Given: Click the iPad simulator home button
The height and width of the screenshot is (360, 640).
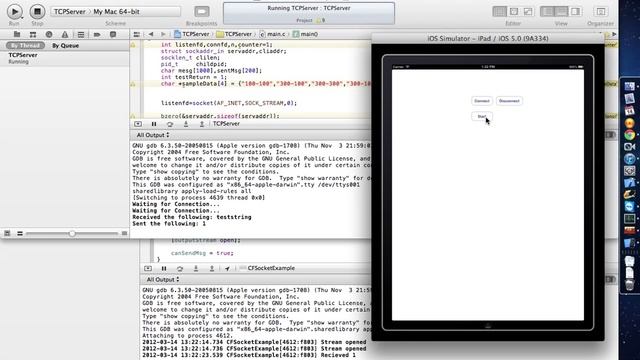Looking at the screenshot, I should [x=488, y=325].
